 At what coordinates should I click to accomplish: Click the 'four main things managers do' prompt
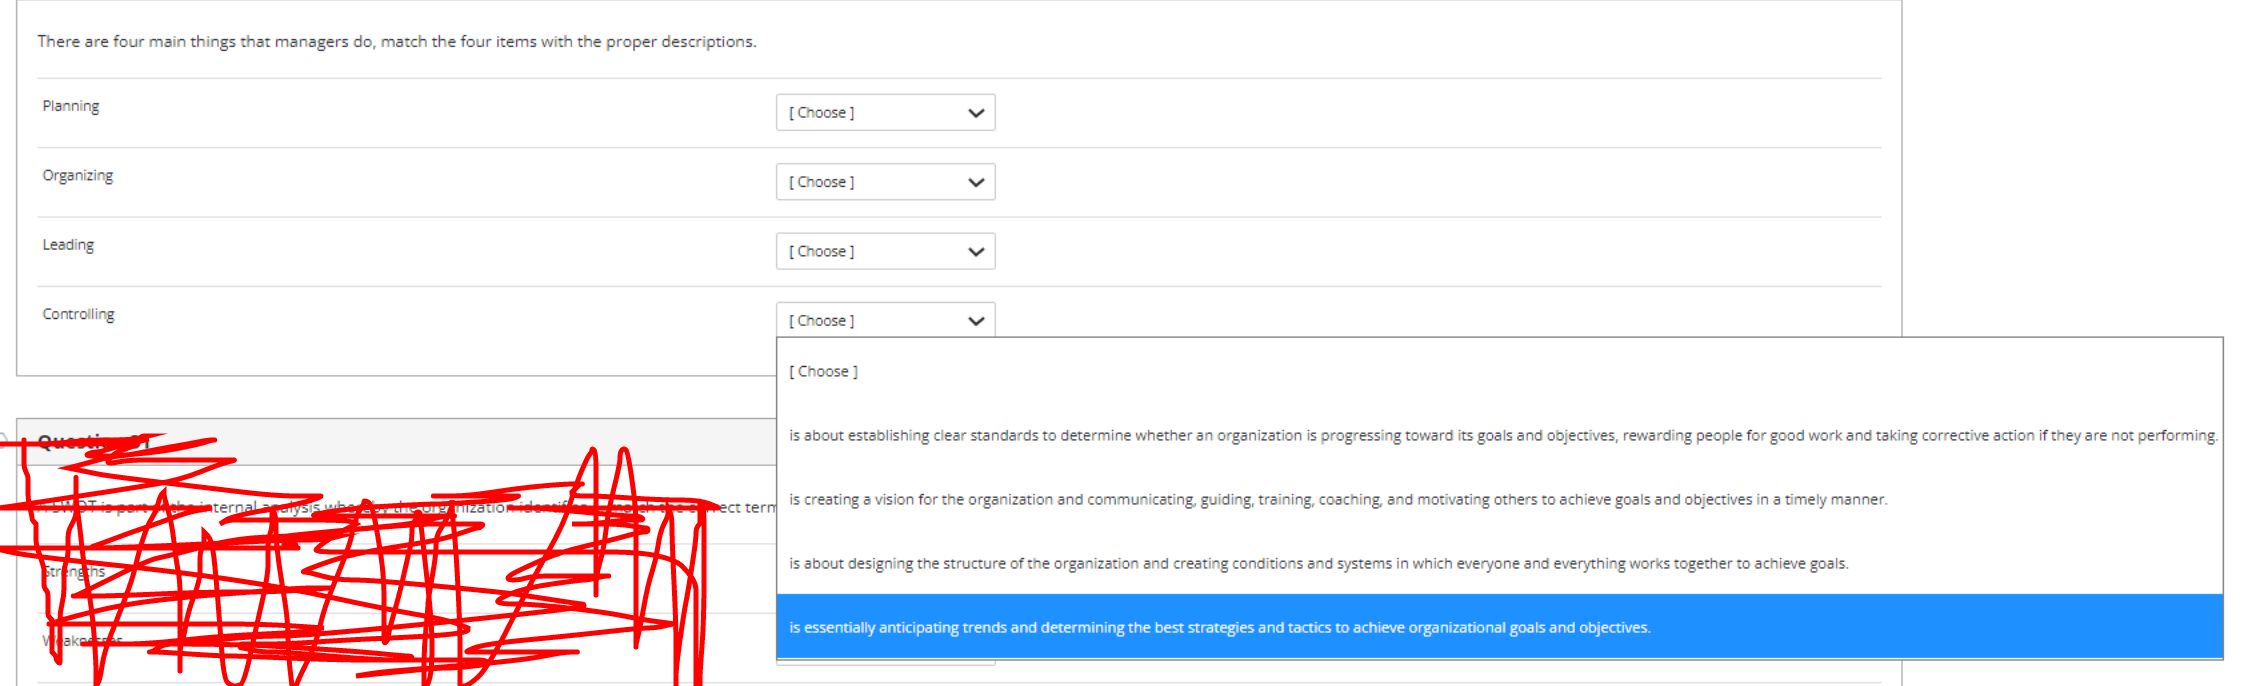pos(397,41)
